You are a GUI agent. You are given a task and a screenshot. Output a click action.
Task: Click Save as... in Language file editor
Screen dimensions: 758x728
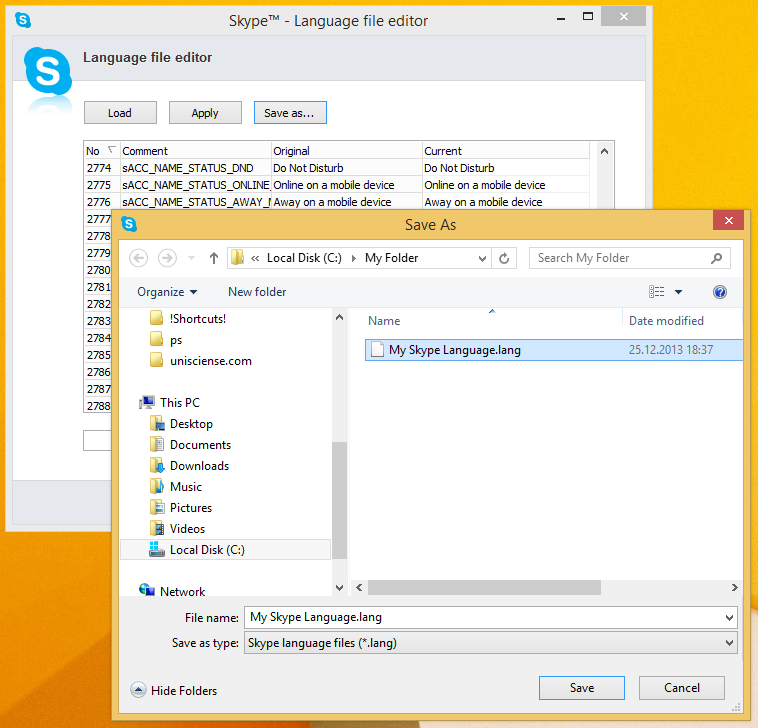[290, 113]
